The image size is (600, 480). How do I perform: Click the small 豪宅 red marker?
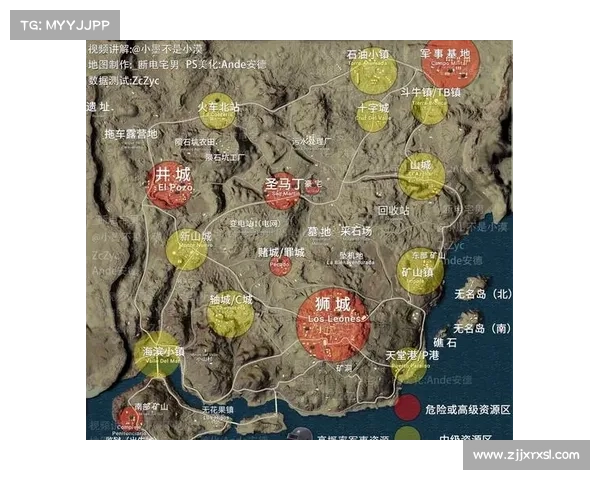click(x=313, y=185)
